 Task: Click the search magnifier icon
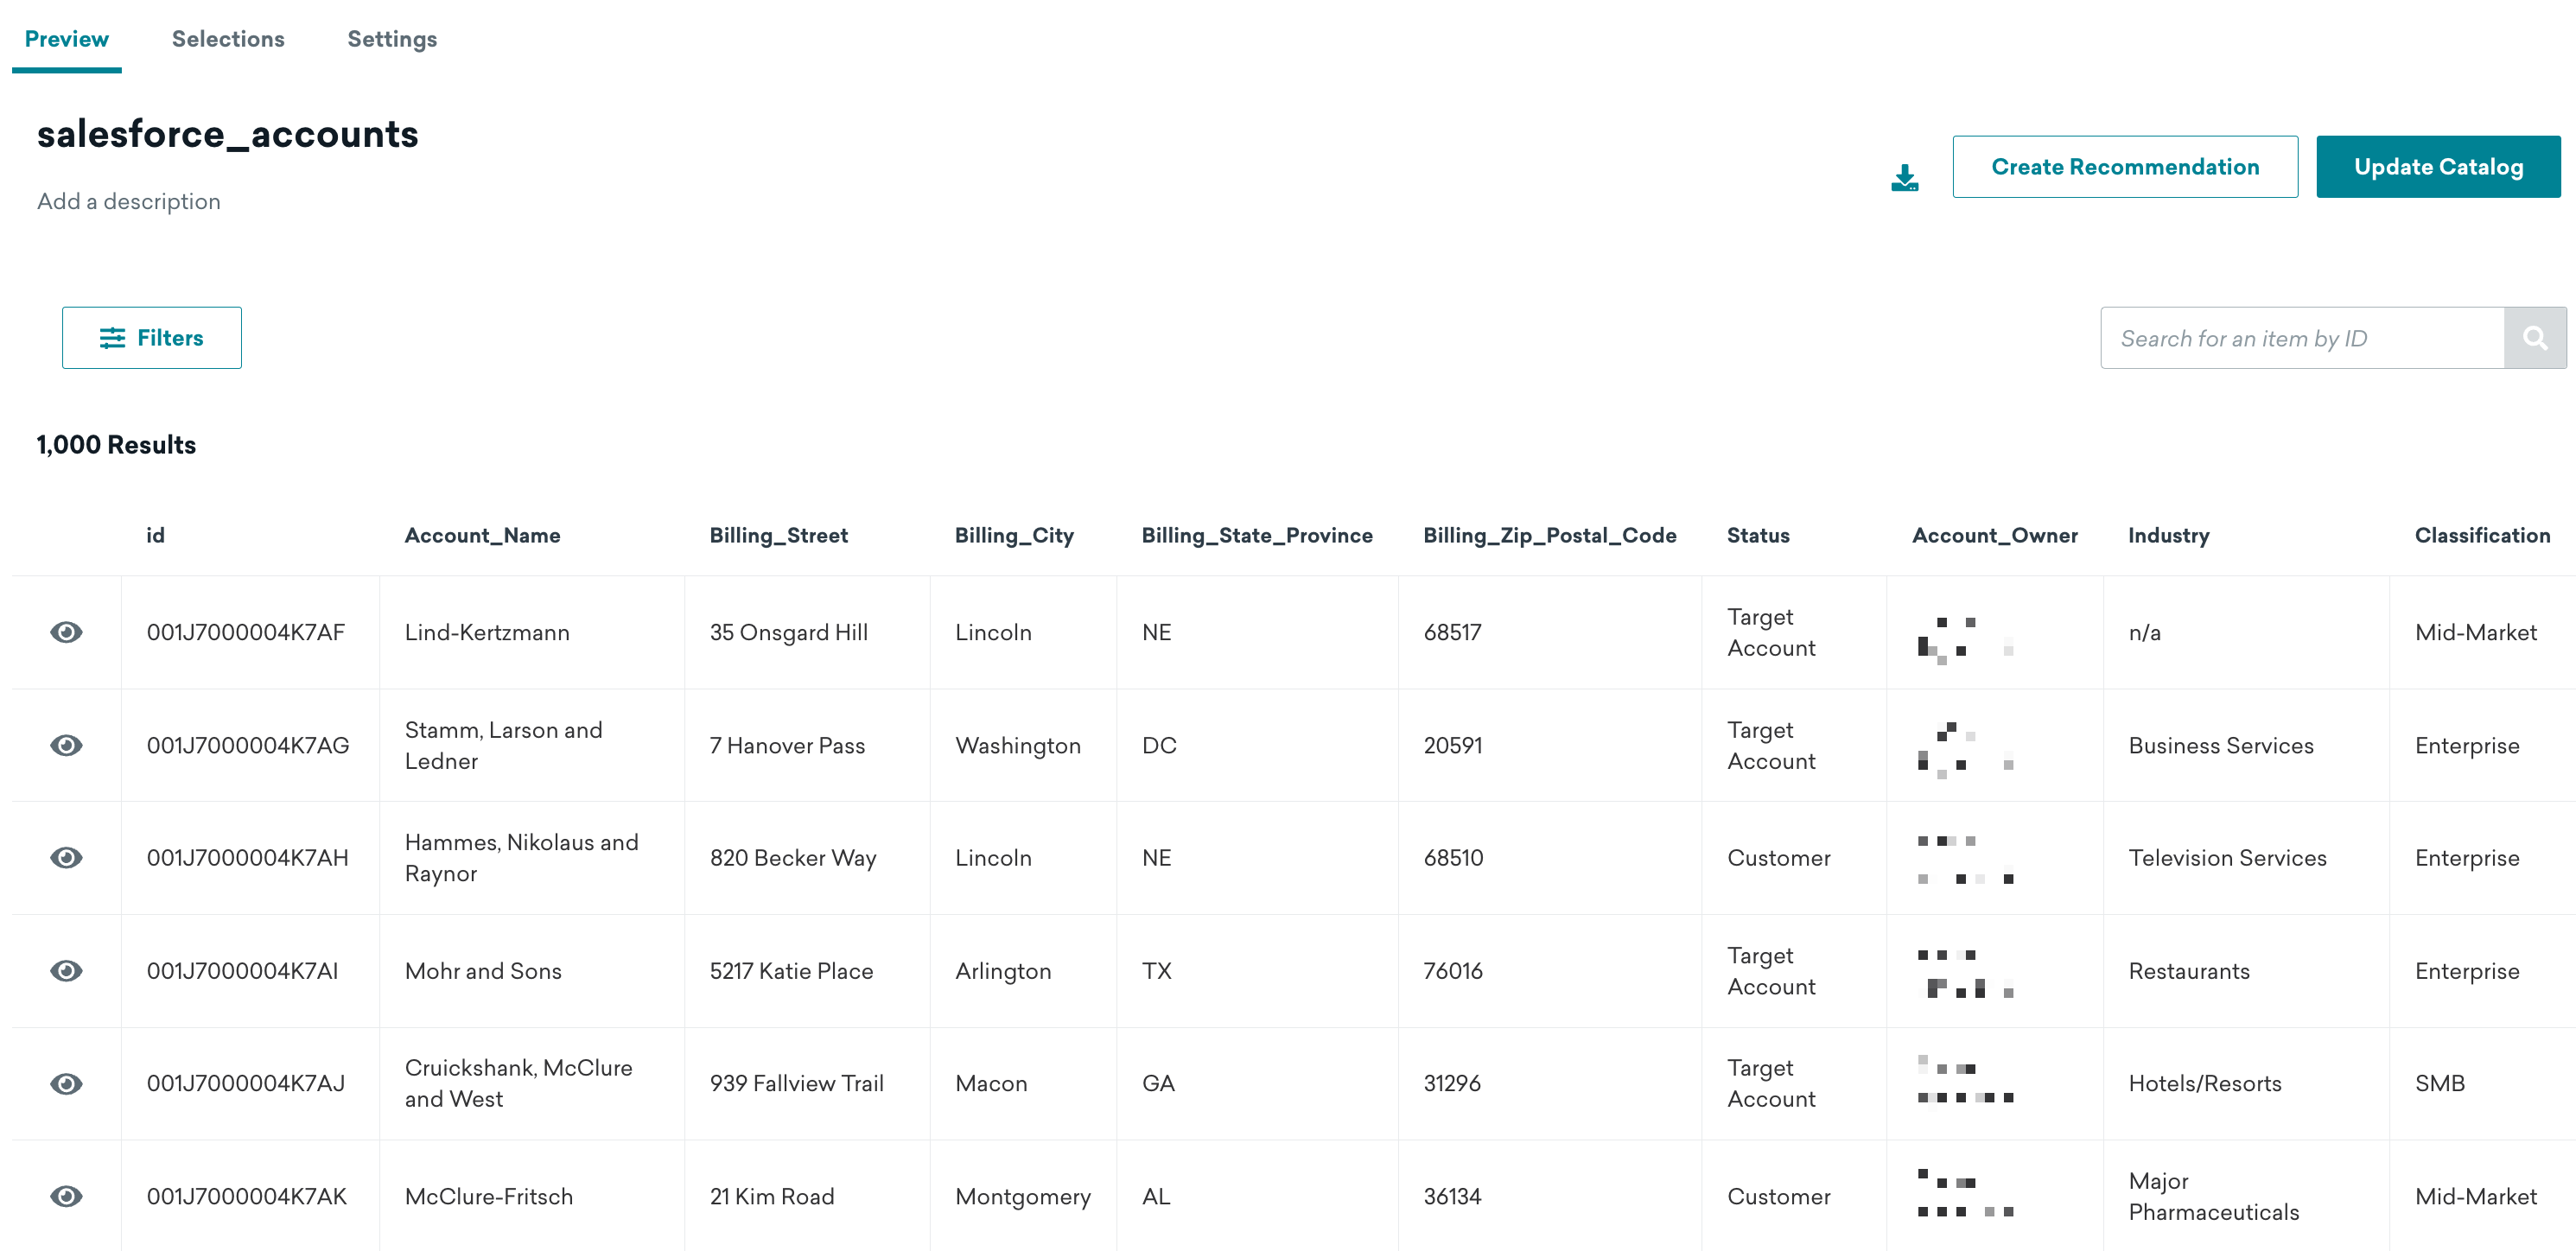tap(2536, 338)
